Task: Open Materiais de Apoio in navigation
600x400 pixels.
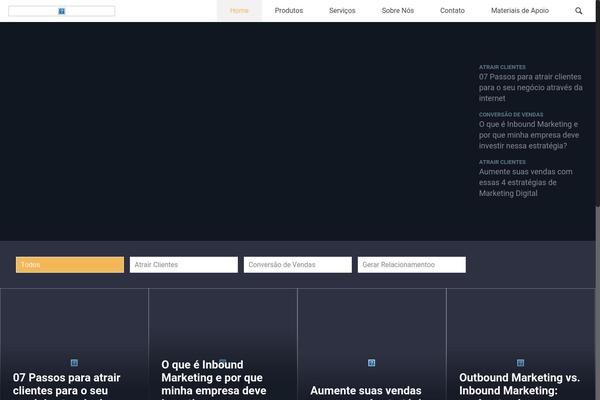Action: click(520, 11)
